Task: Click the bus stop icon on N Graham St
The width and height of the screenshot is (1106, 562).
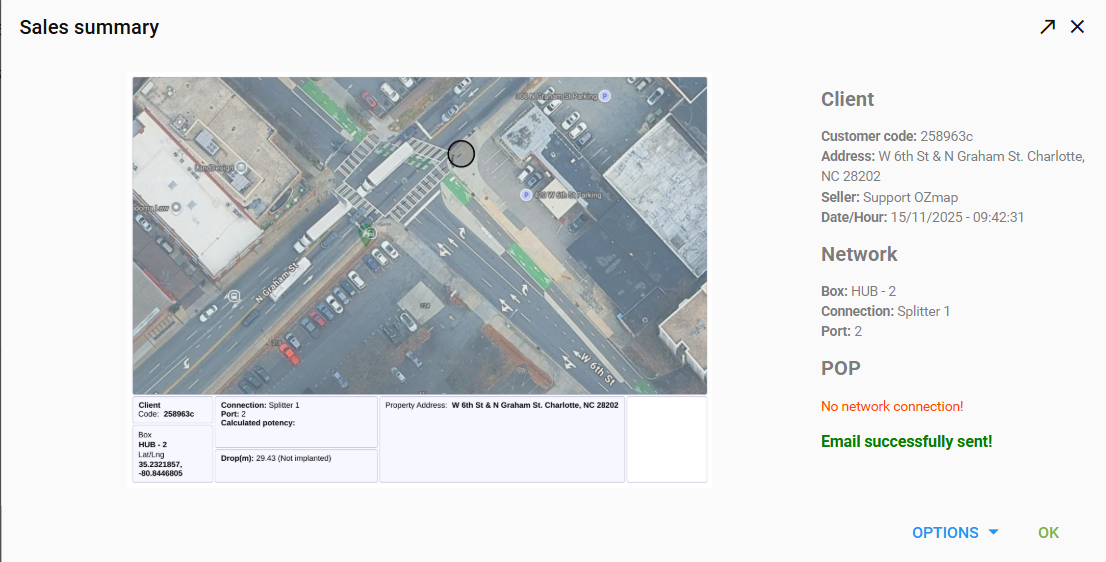Action: pyautogui.click(x=233, y=296)
